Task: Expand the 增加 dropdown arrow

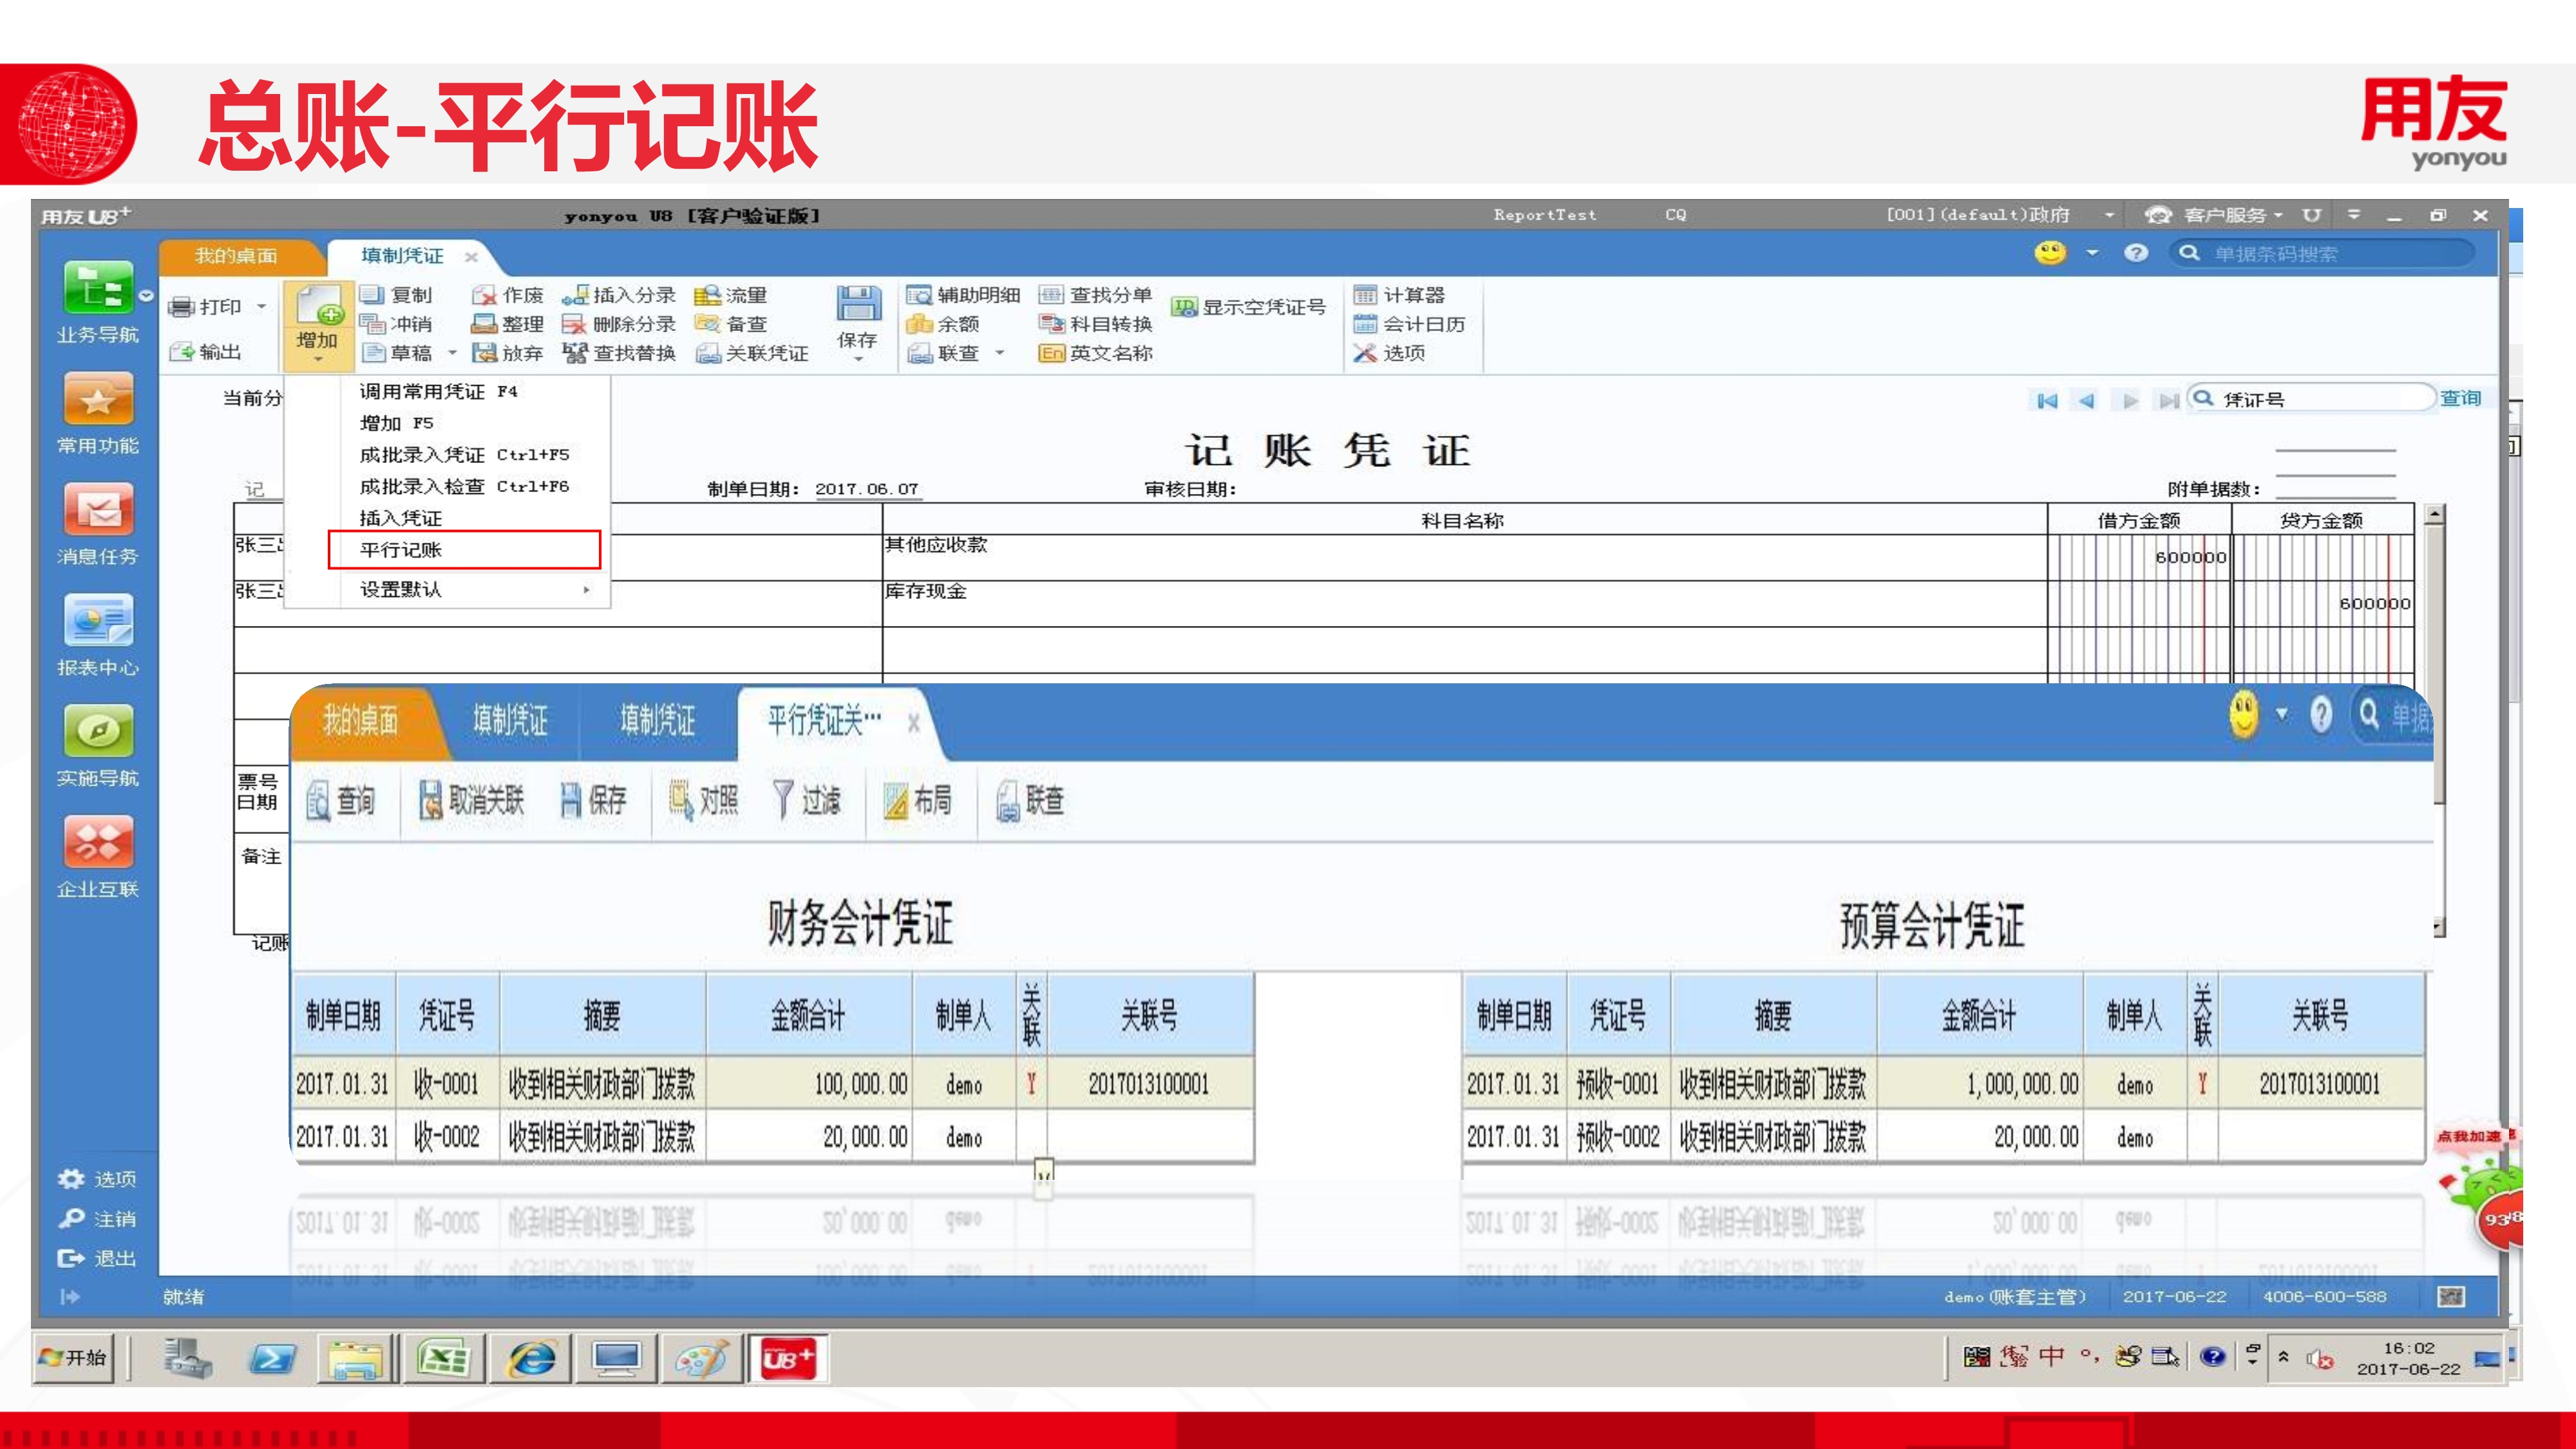Action: point(317,359)
